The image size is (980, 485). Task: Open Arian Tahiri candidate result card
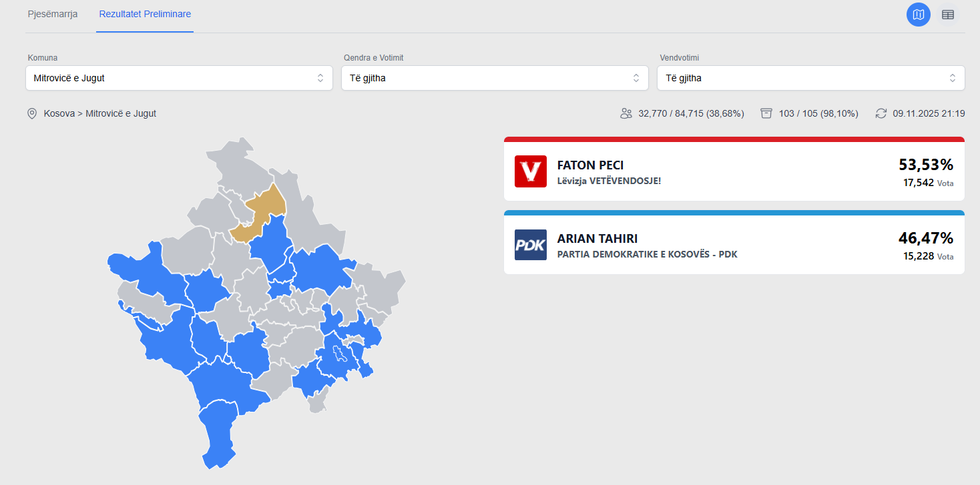click(734, 246)
